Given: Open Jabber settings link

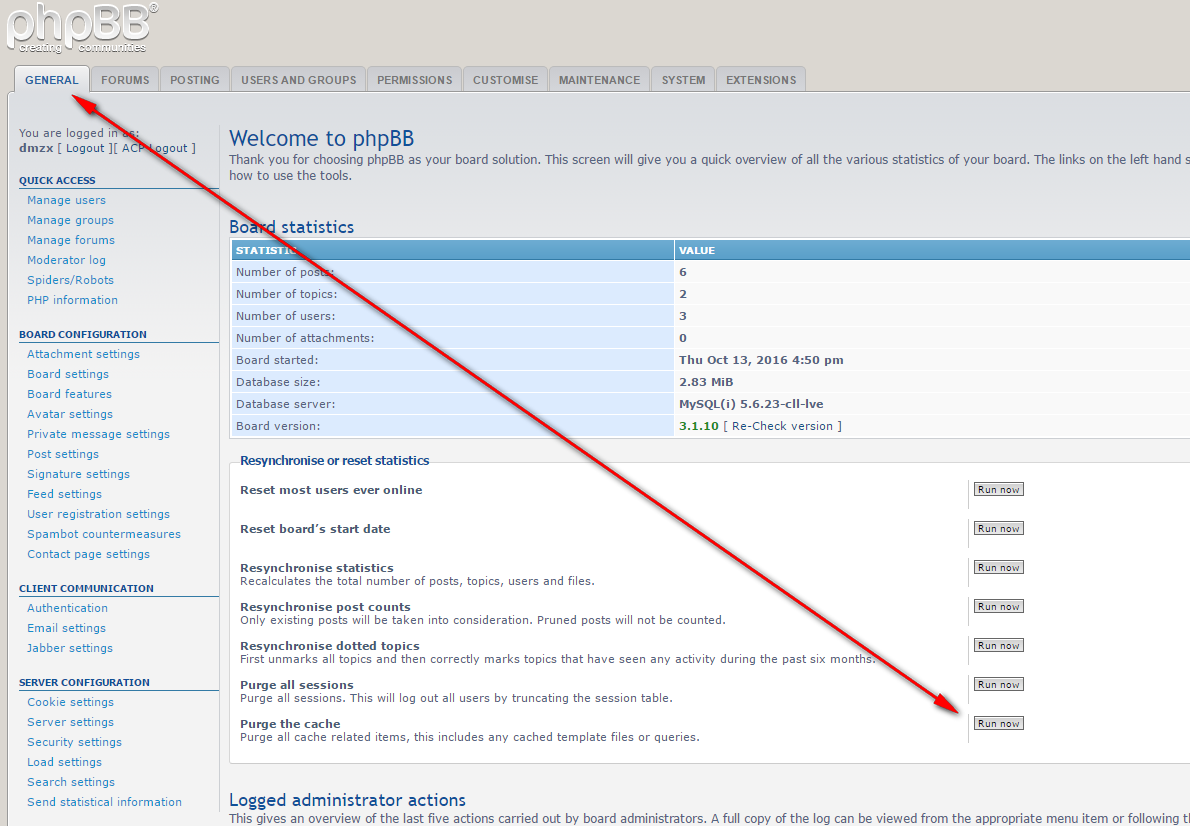Looking at the screenshot, I should pyautogui.click(x=70, y=648).
